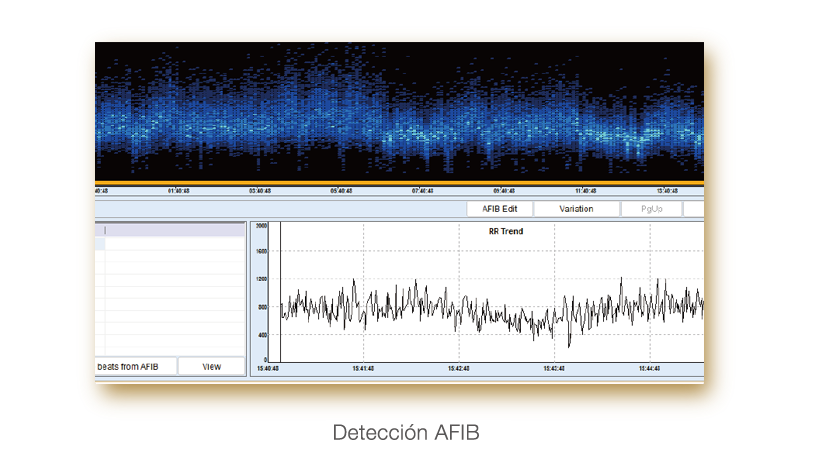Viewport: 813px width, 454px height.
Task: Click the AFIB Edit button
Action: (x=499, y=209)
